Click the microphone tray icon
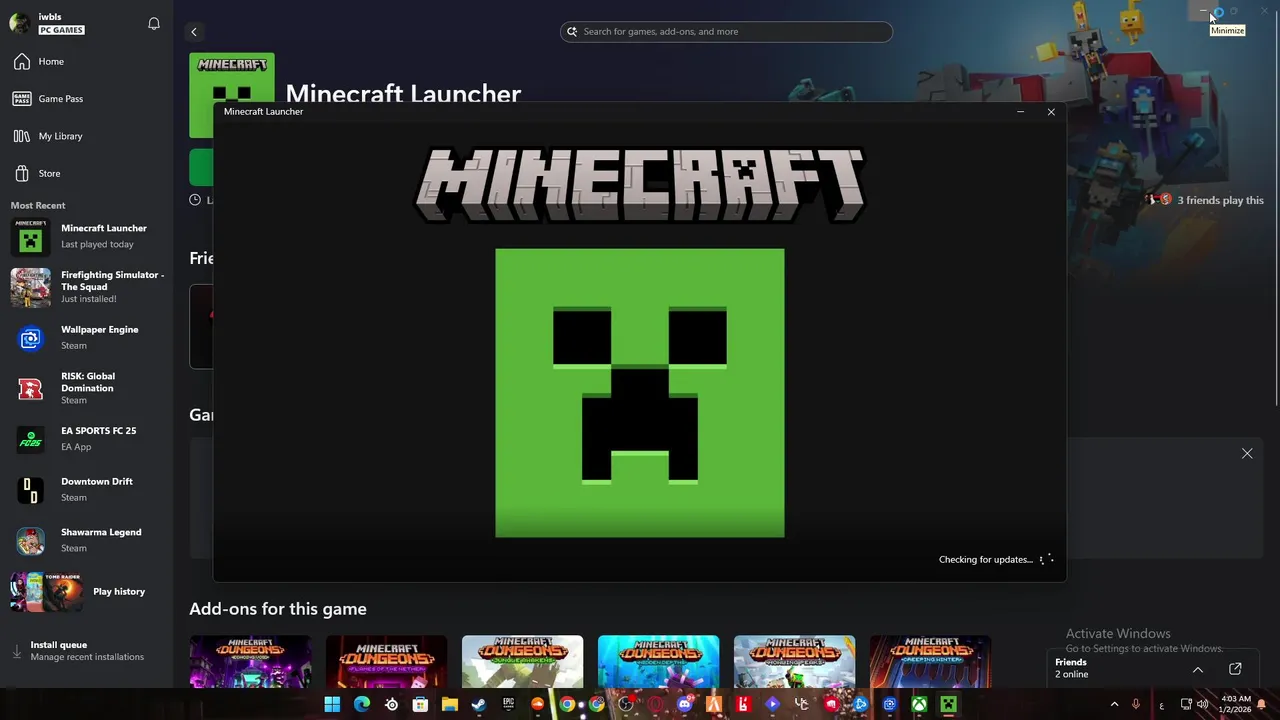This screenshot has width=1280, height=720. [x=1135, y=704]
